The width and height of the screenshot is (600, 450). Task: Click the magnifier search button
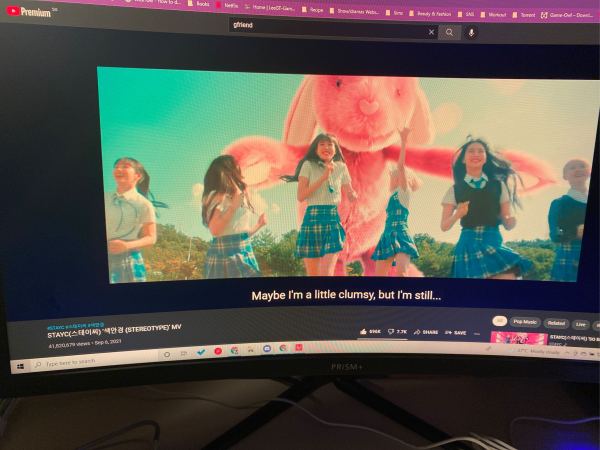(450, 33)
